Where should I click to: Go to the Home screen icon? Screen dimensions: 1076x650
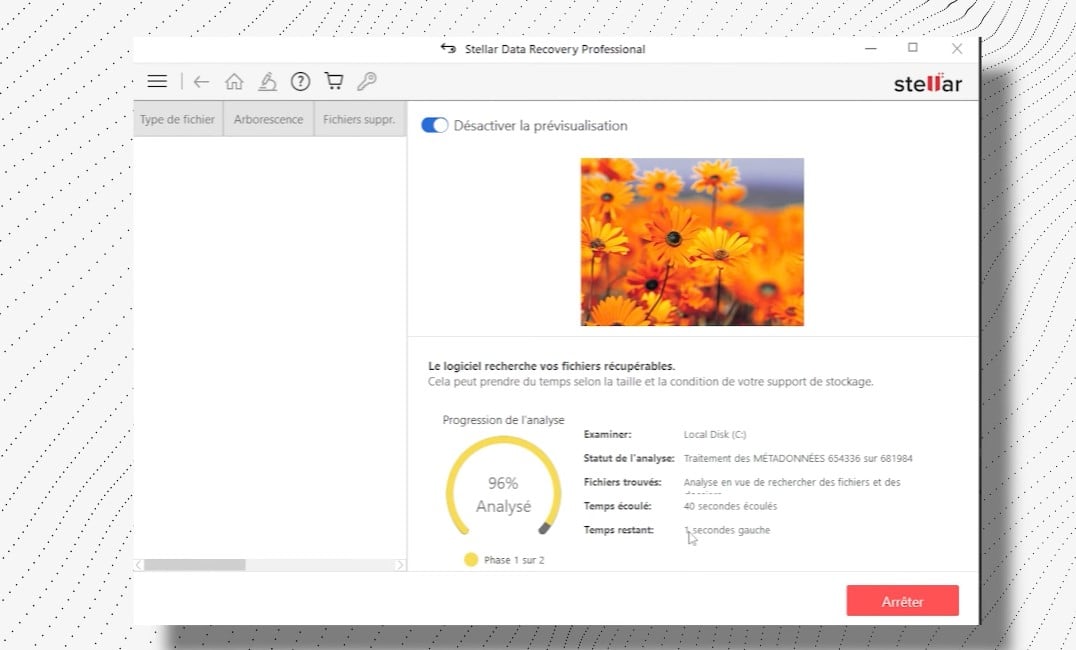(x=234, y=81)
